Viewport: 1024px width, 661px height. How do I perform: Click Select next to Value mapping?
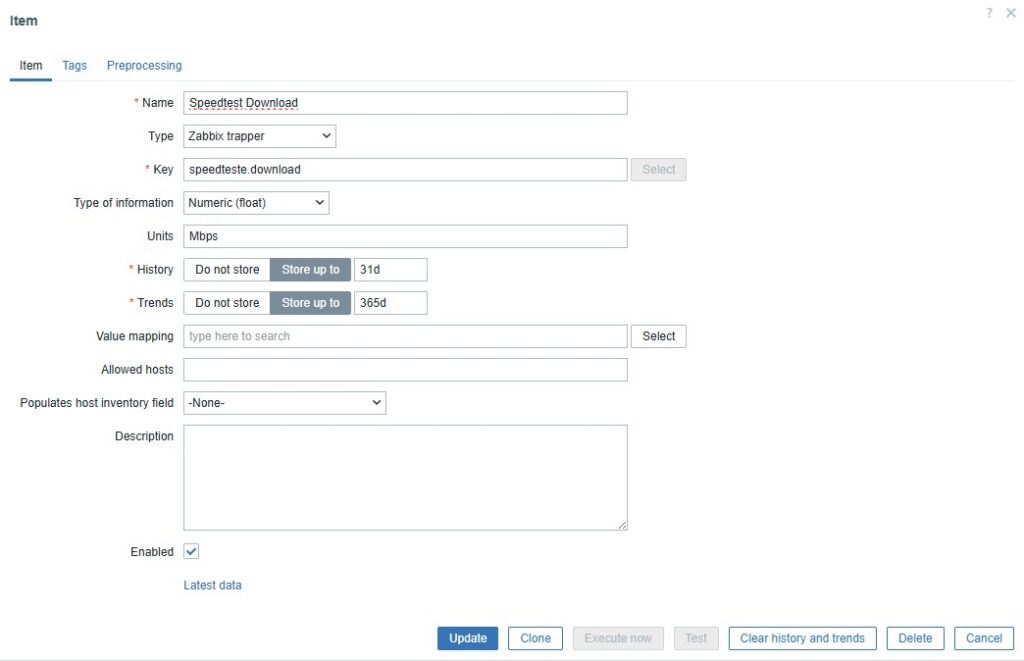coord(658,336)
